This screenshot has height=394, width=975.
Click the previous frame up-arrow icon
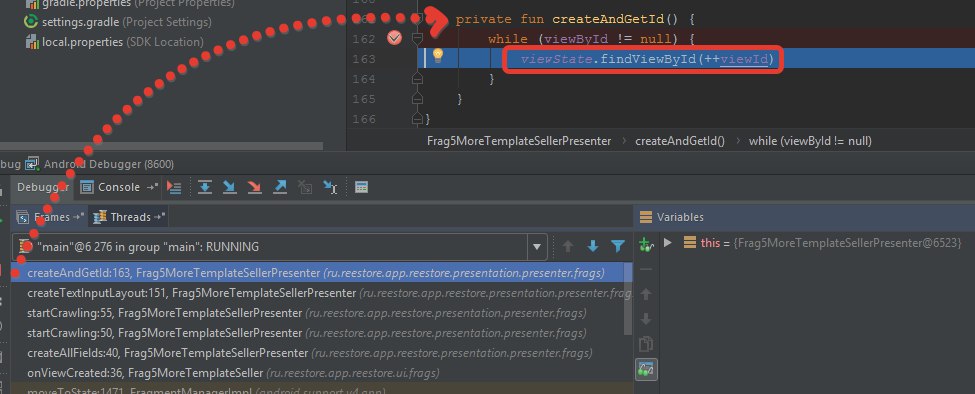click(567, 247)
